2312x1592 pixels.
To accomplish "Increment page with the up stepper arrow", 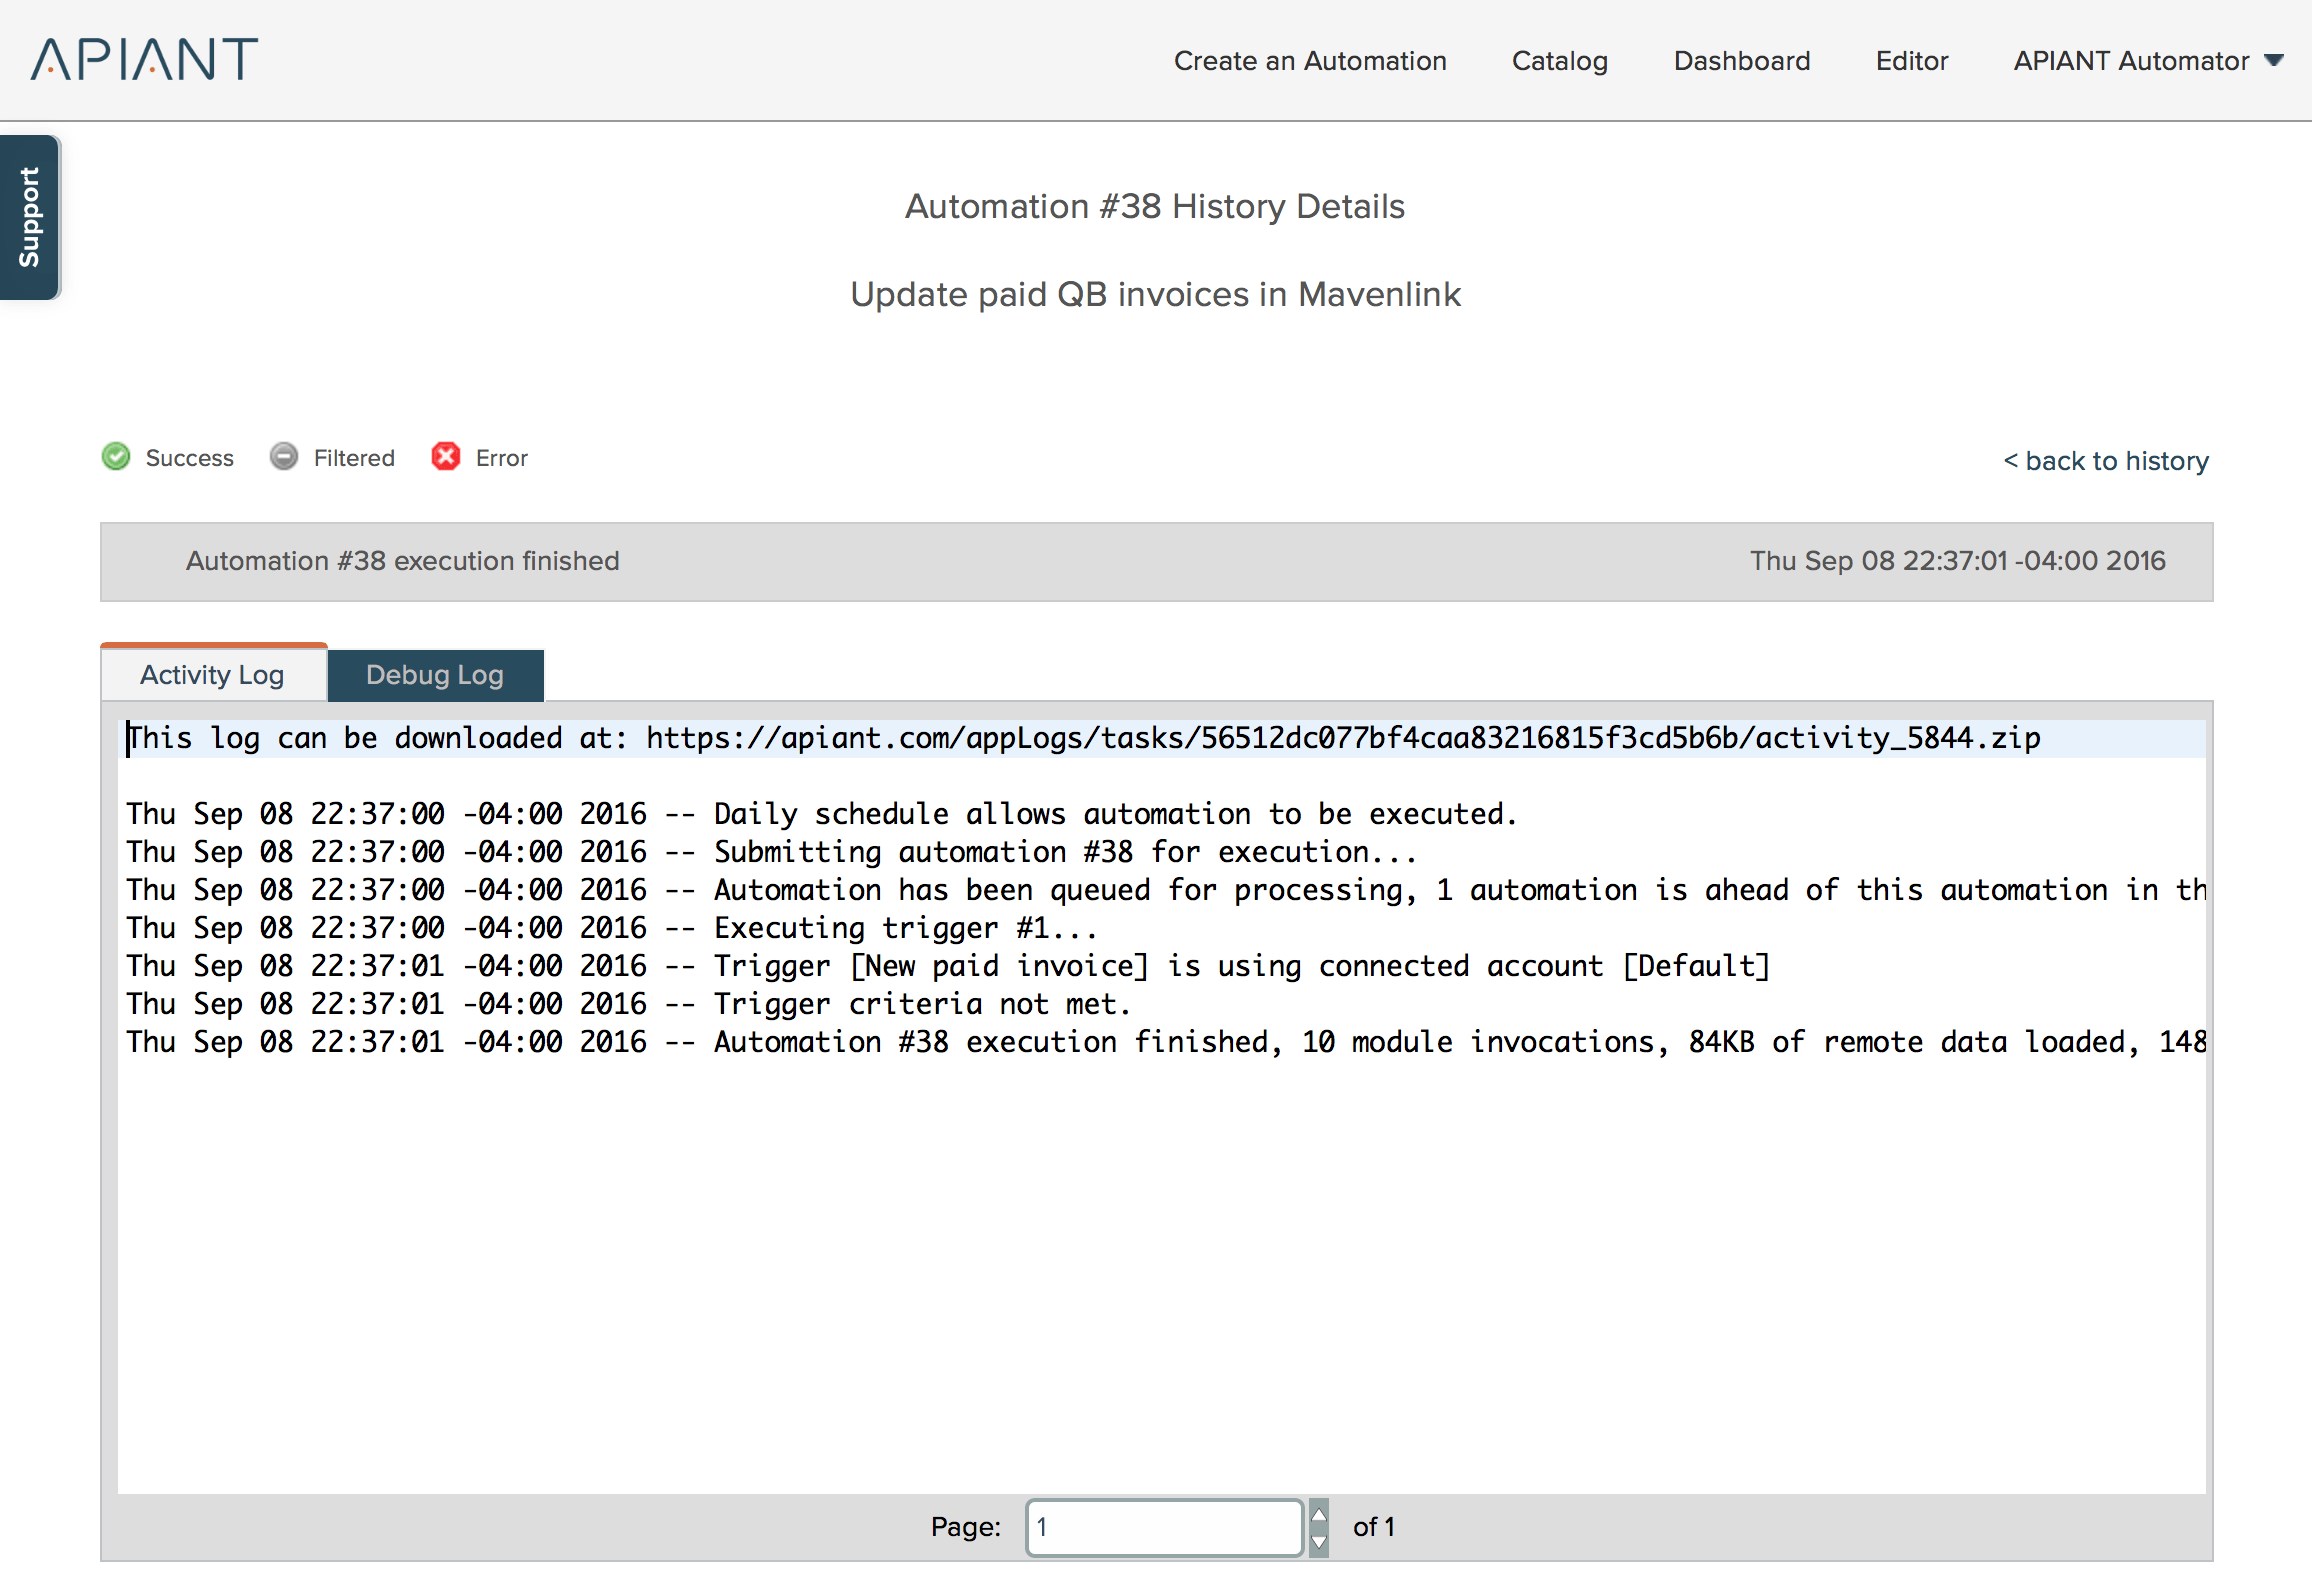I will 1319,1513.
